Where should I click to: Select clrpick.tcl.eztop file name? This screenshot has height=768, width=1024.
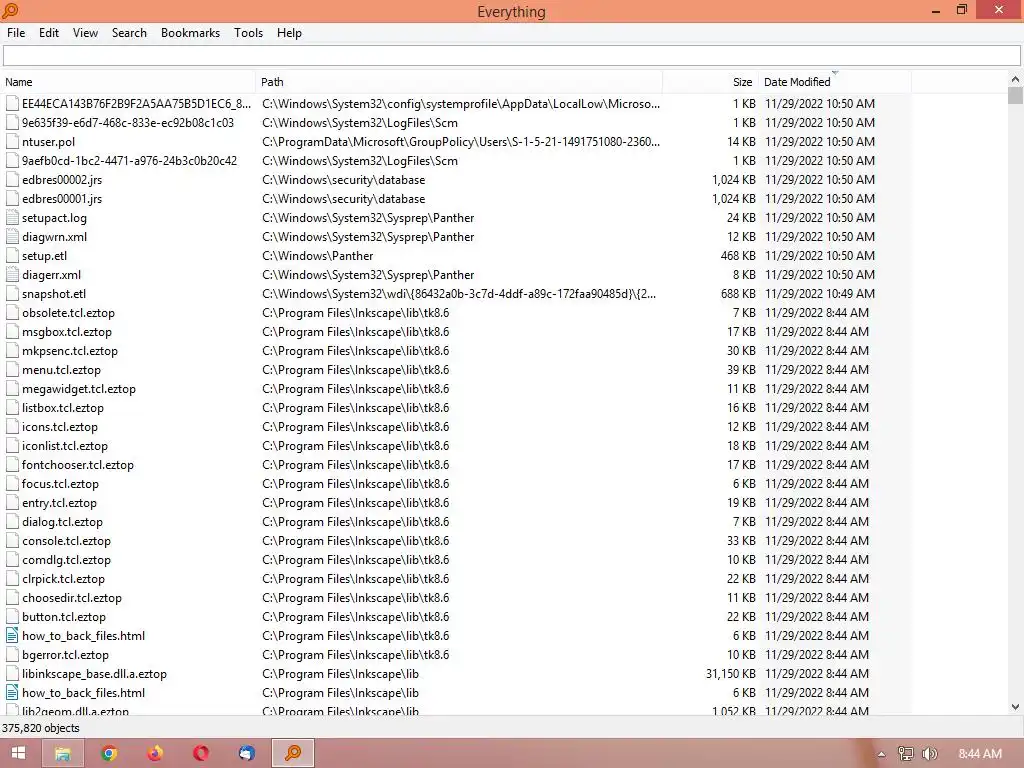point(63,579)
